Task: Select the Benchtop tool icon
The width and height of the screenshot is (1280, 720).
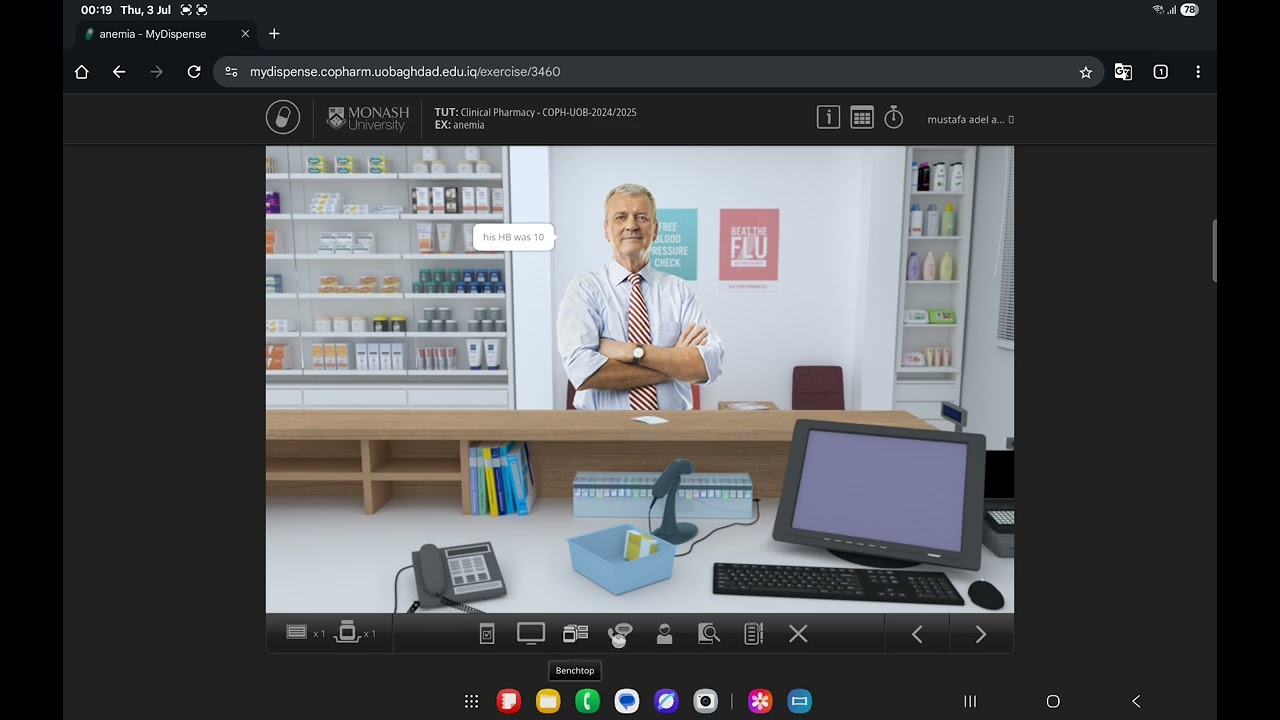Action: [575, 633]
